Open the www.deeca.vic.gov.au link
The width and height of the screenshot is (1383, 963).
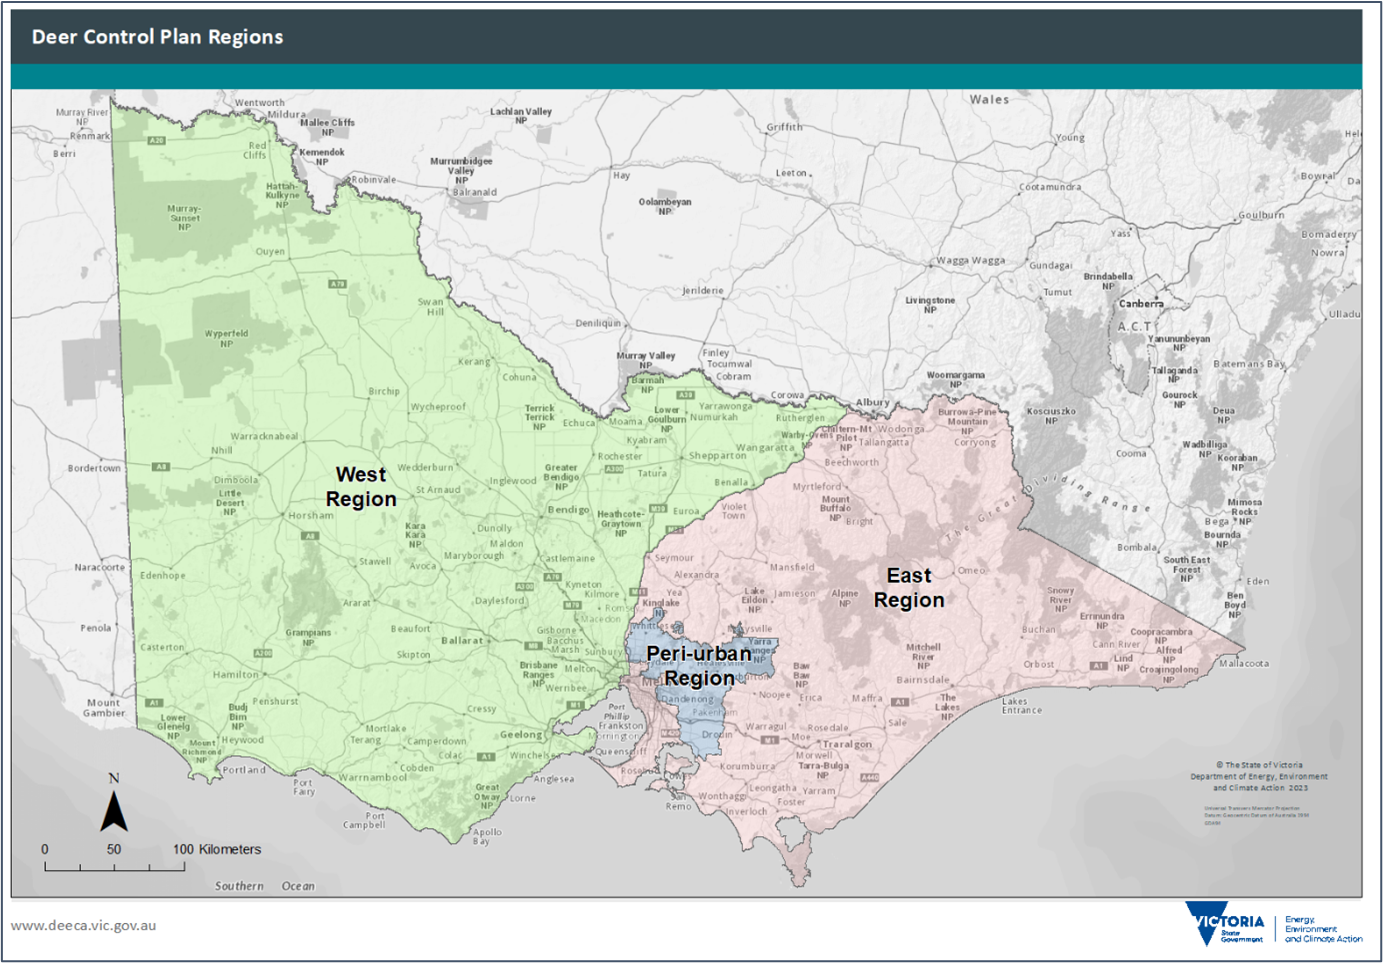tap(84, 925)
